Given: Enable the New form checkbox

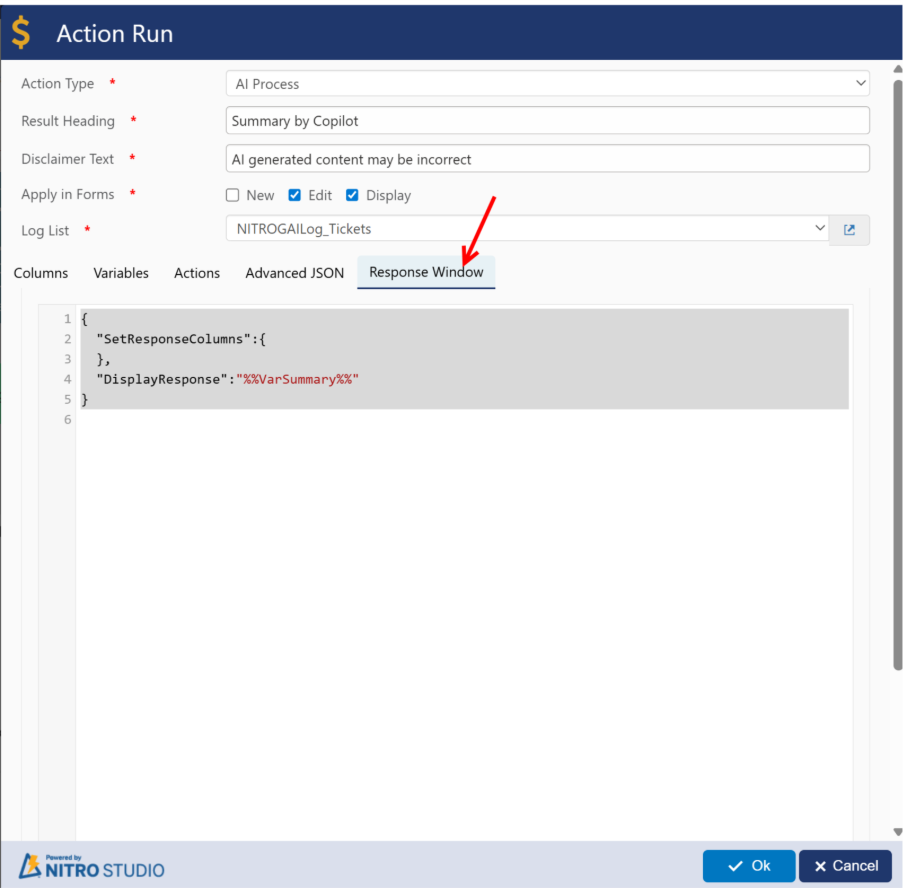Looking at the screenshot, I should tap(233, 196).
